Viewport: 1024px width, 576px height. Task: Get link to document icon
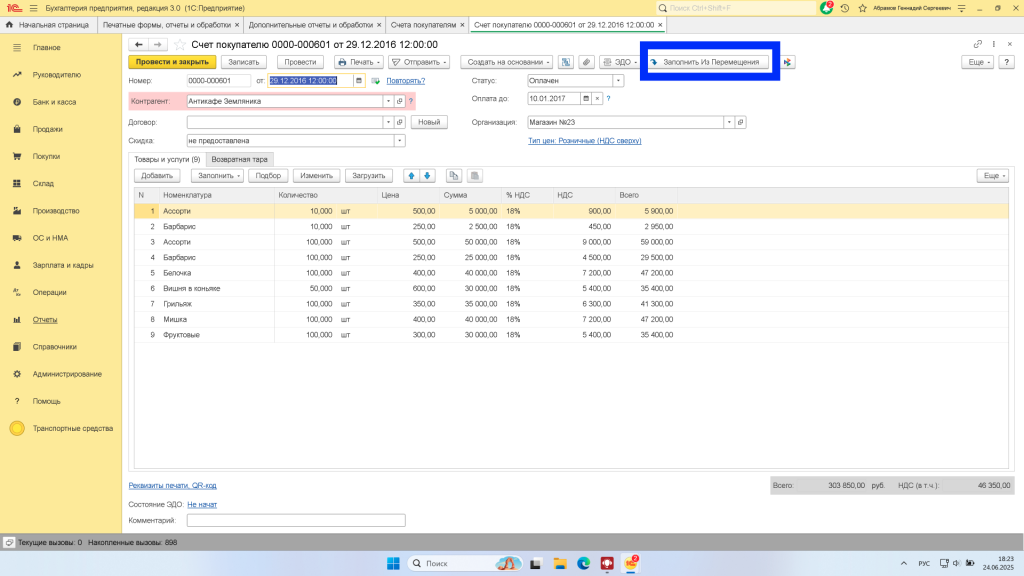(978, 44)
